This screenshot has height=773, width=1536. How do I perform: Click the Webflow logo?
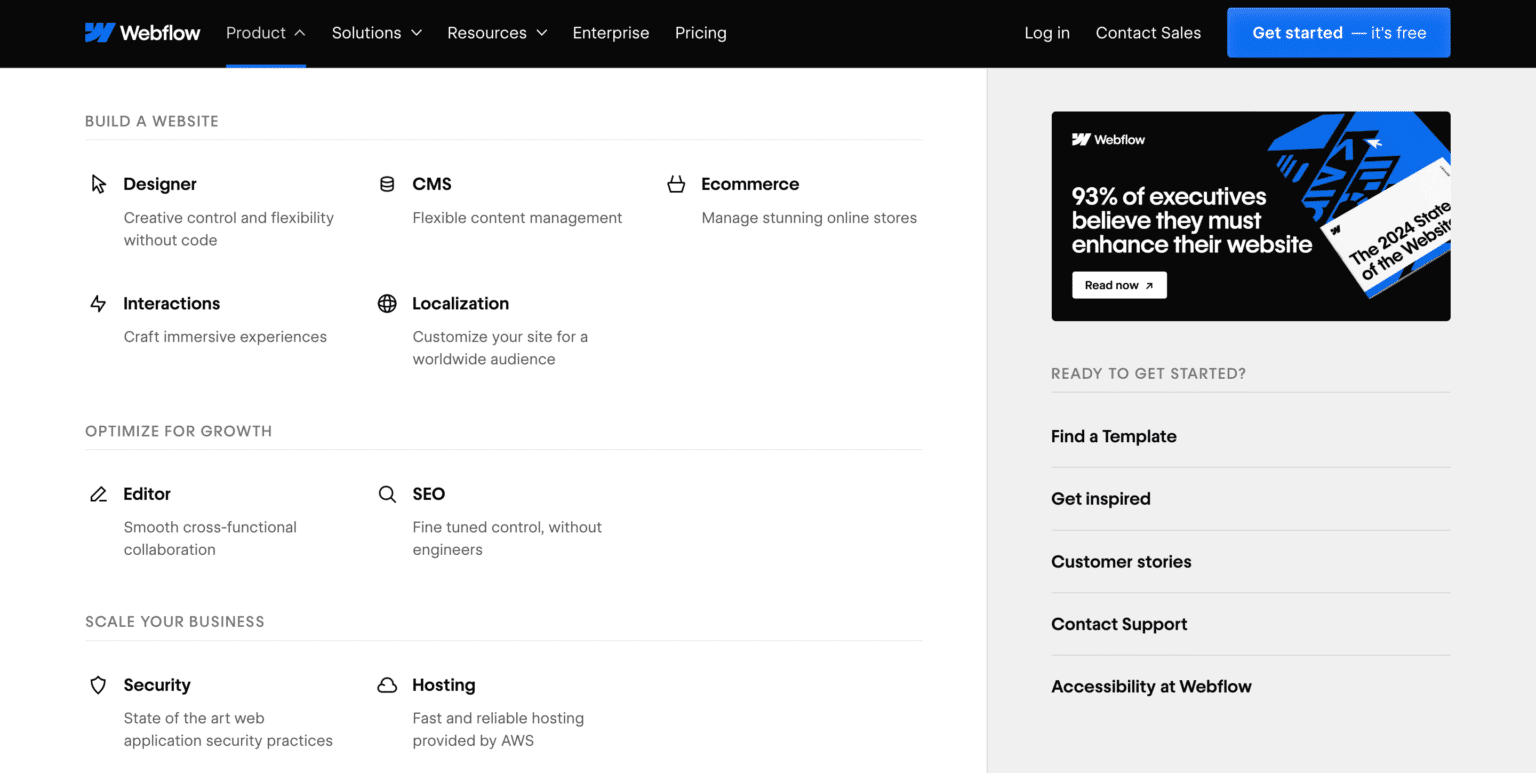coord(142,32)
